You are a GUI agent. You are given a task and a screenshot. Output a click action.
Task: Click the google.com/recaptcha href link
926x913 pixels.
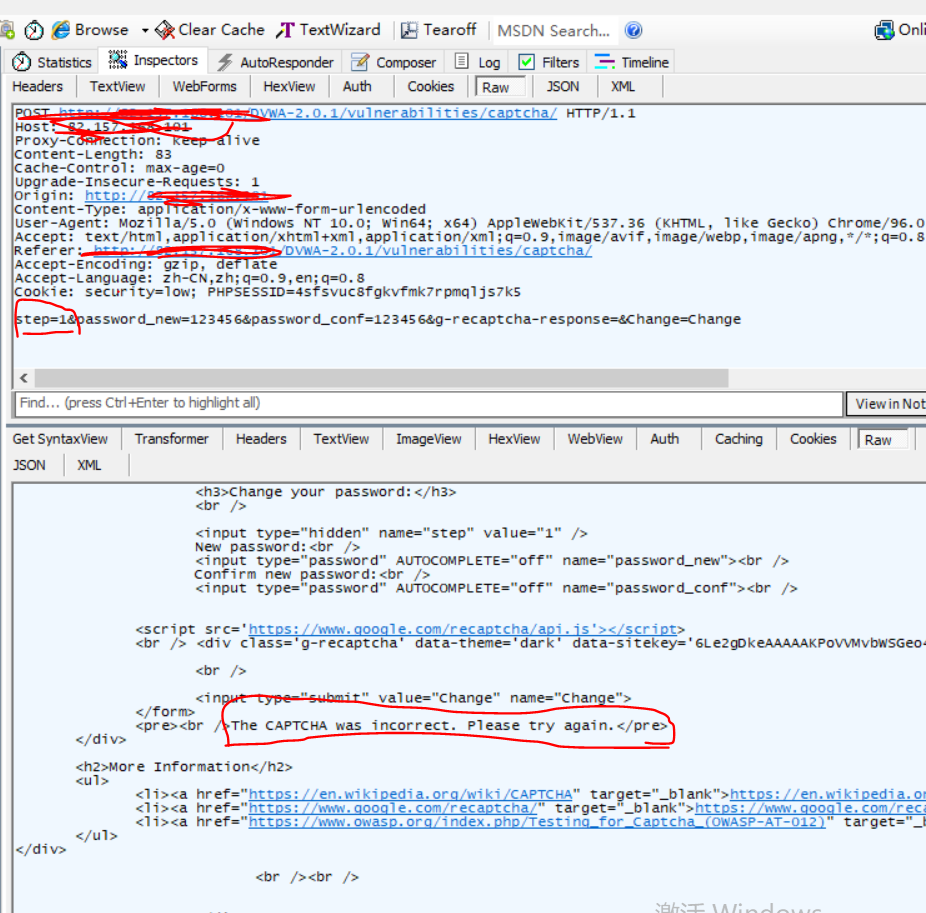393,808
